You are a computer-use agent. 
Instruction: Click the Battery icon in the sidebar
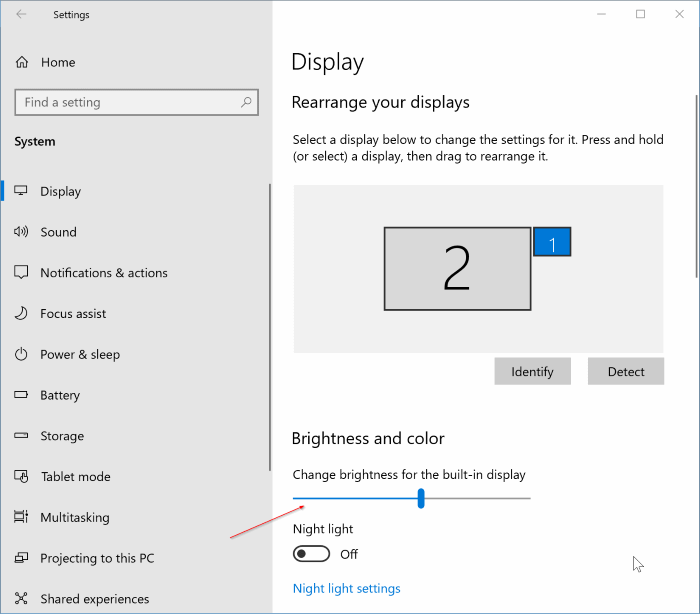(x=21, y=396)
